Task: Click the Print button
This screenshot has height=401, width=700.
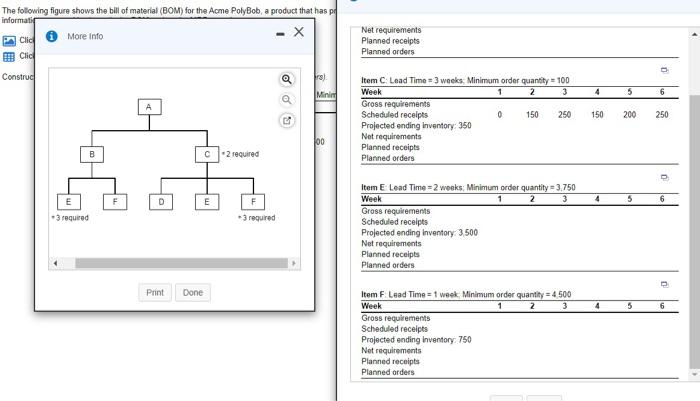Action: 155,292
